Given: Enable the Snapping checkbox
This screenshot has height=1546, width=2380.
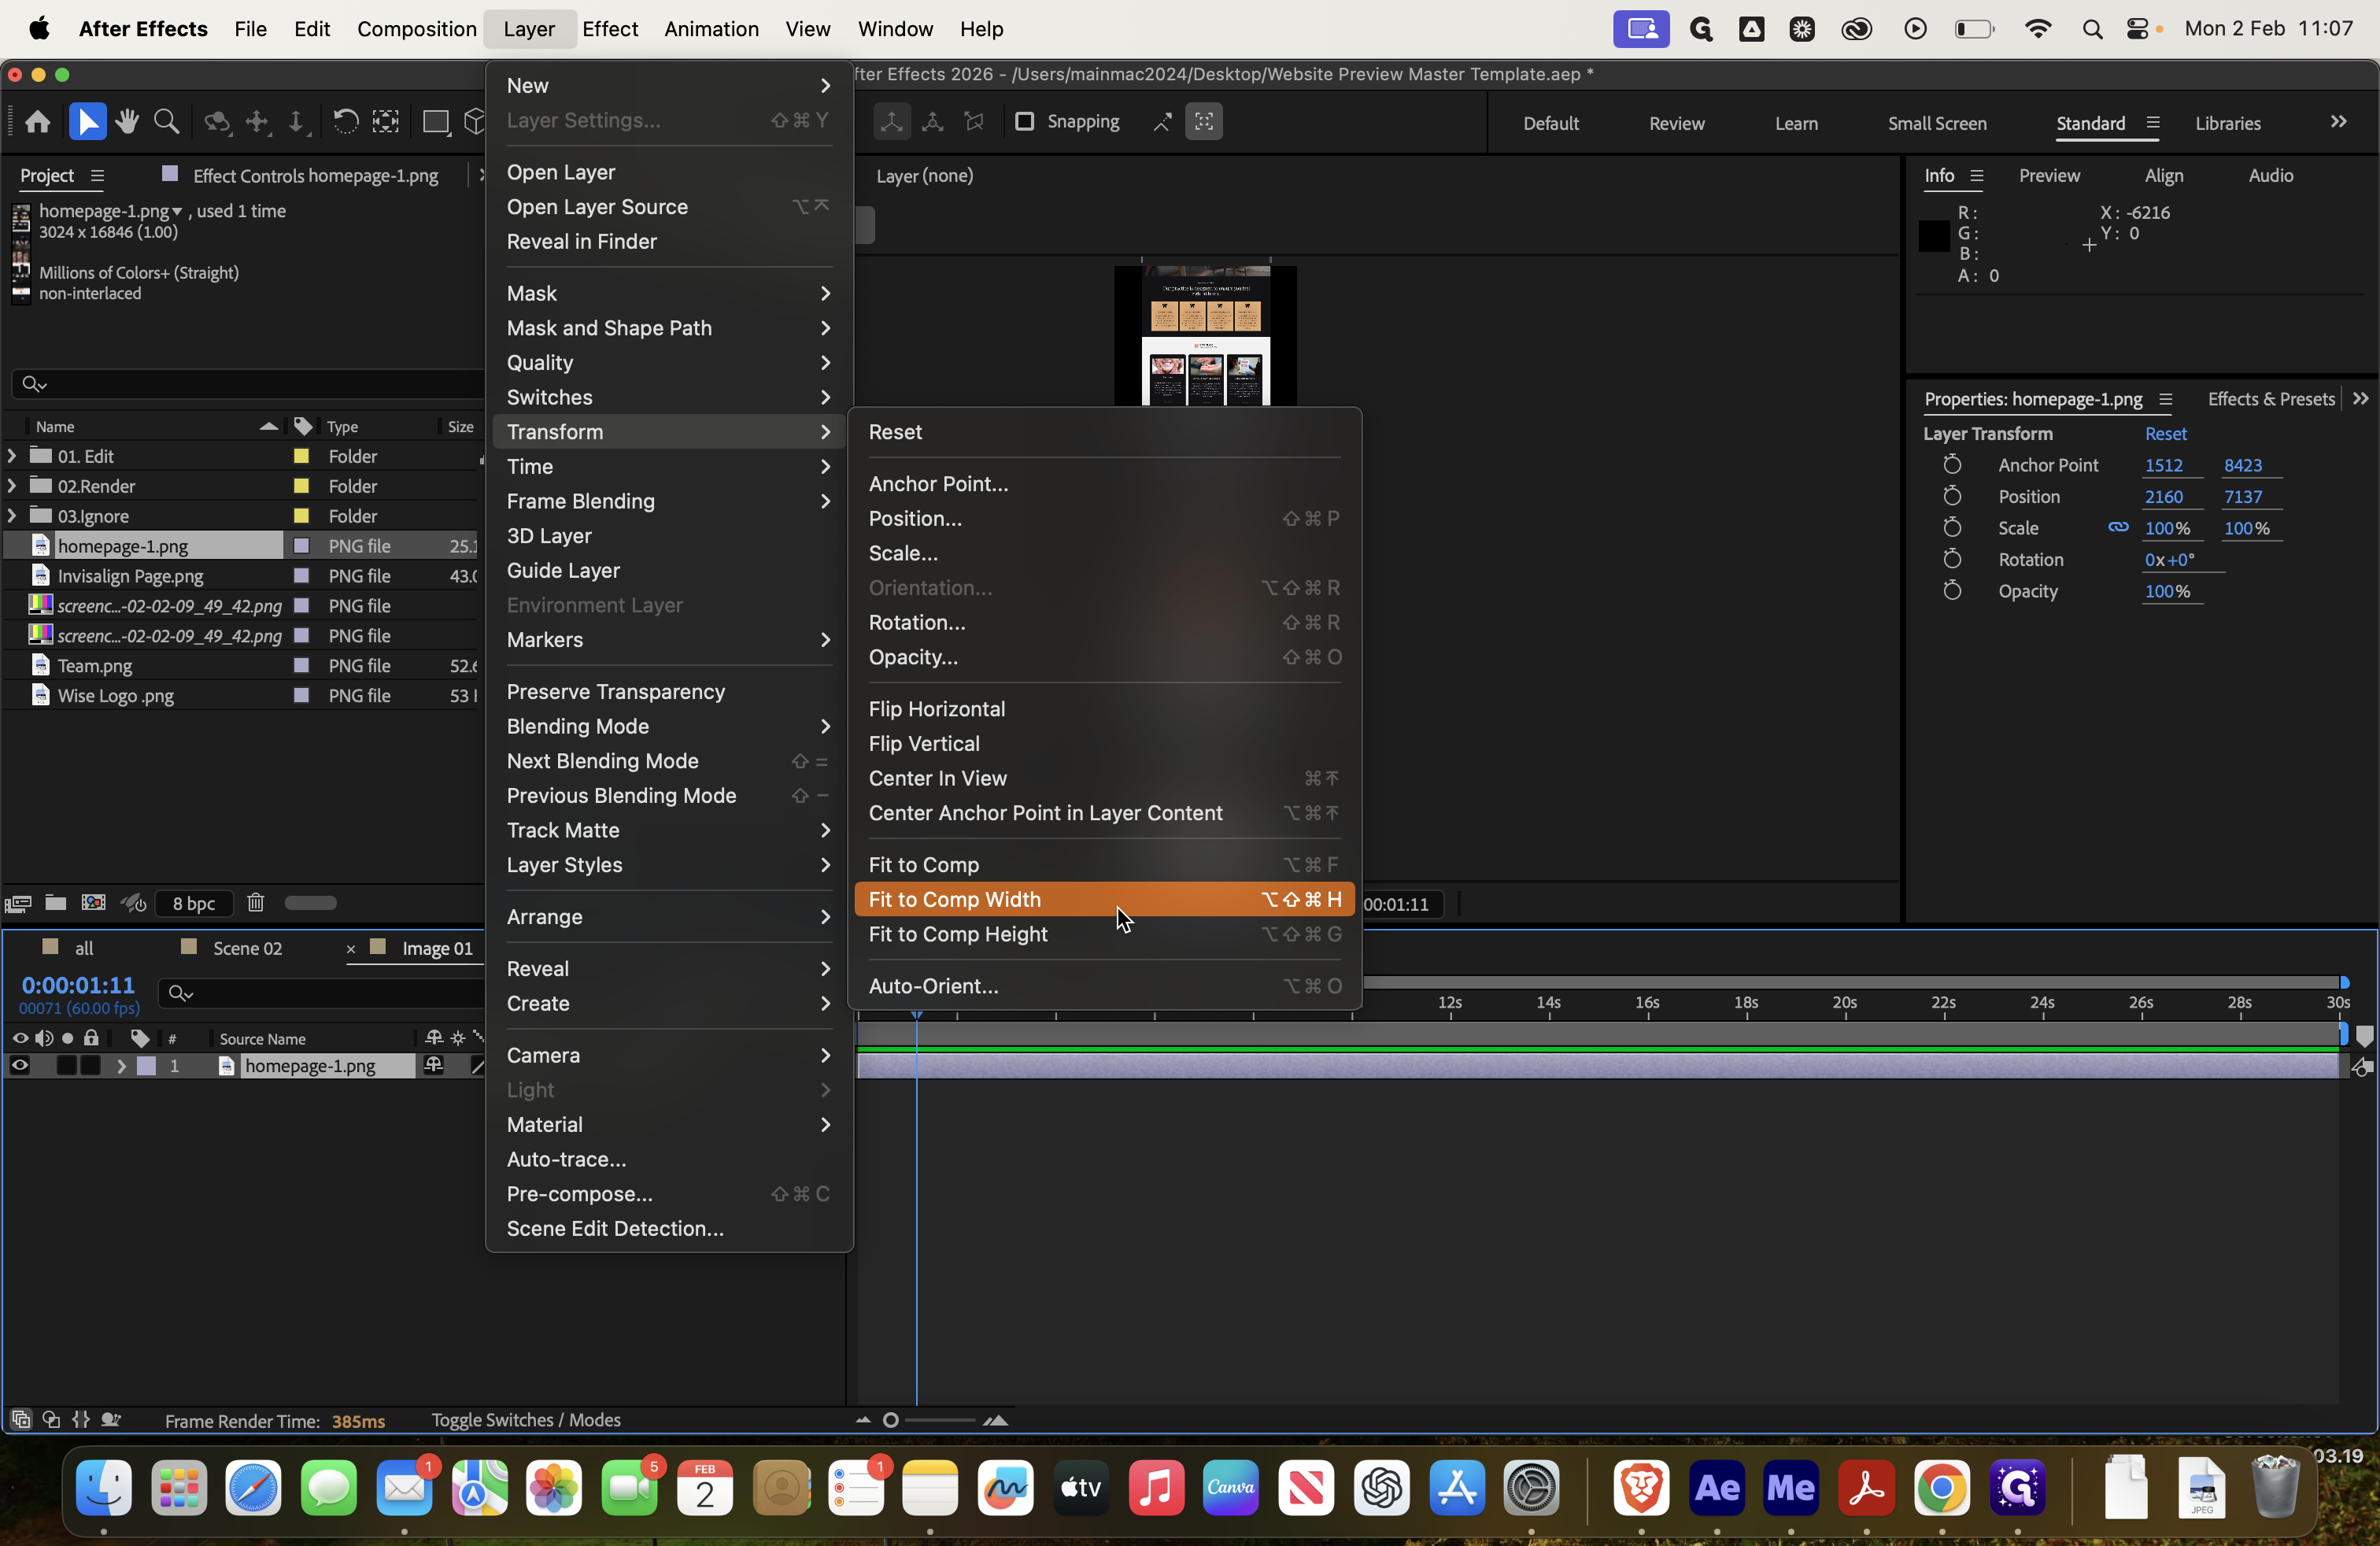Looking at the screenshot, I should pos(1024,122).
